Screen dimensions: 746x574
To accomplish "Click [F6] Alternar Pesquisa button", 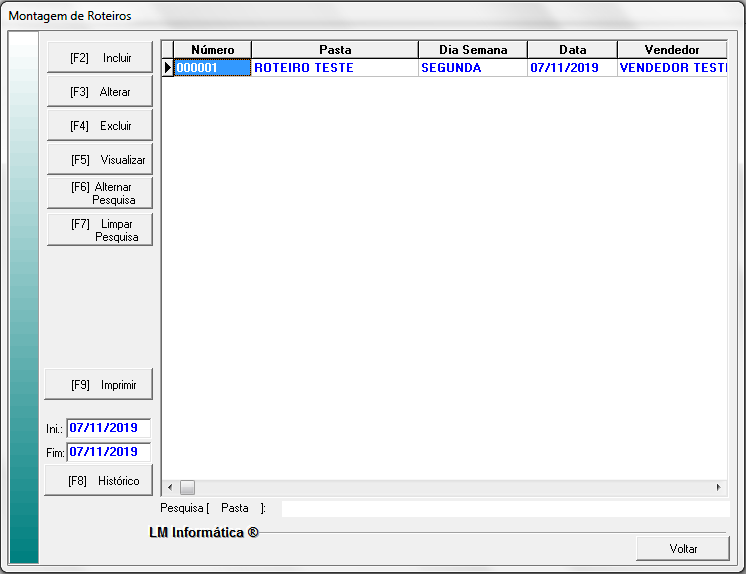I will (x=100, y=194).
